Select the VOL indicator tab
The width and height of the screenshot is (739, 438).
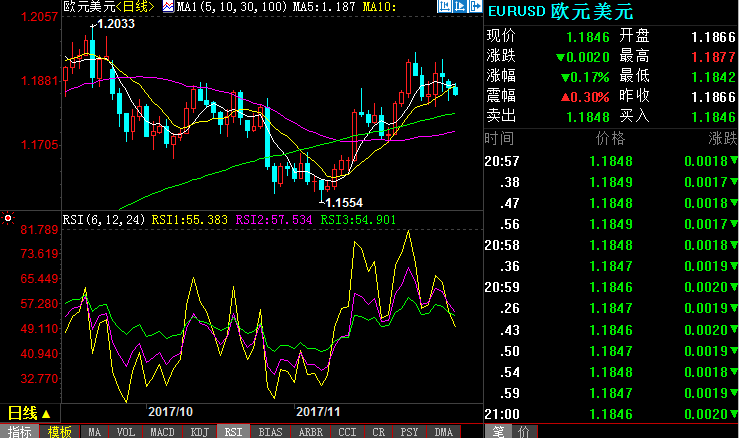(x=126, y=431)
